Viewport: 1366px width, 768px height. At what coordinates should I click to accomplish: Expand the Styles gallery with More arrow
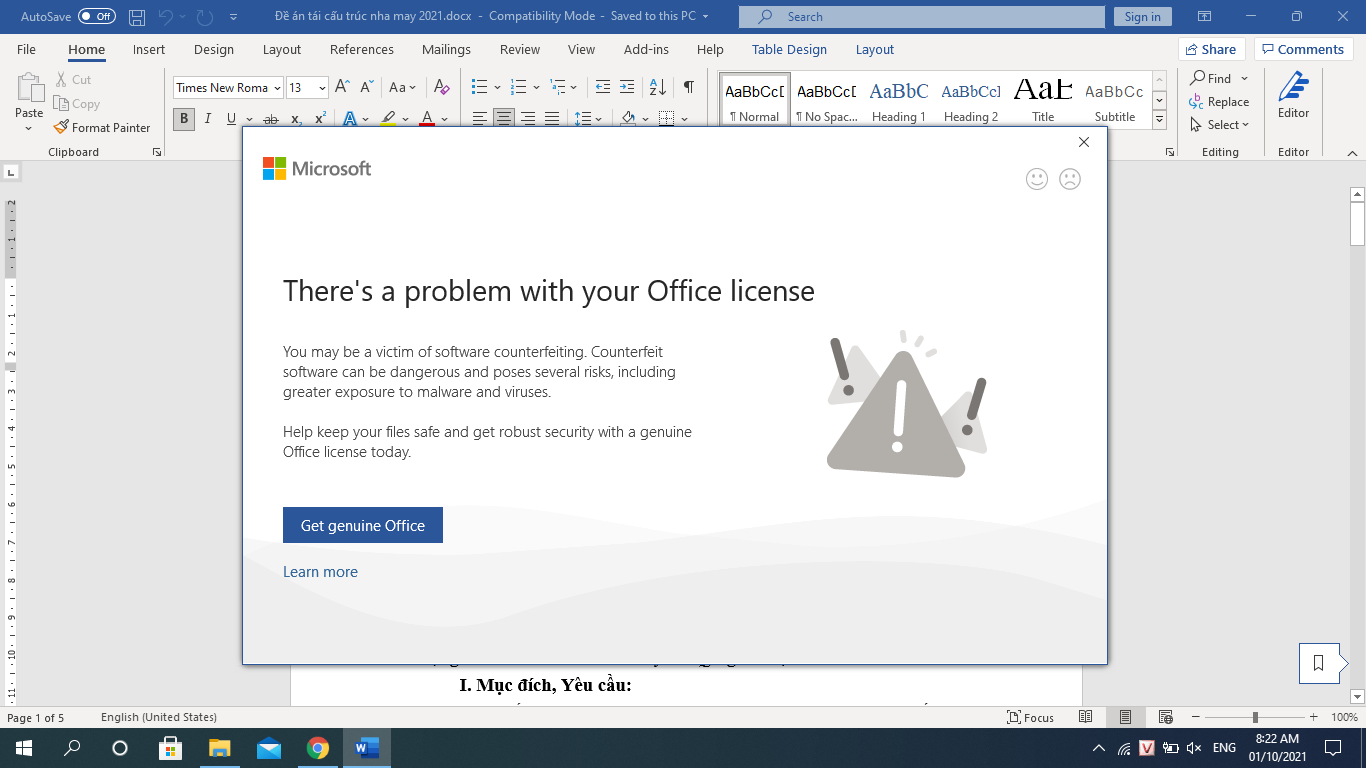click(1159, 120)
